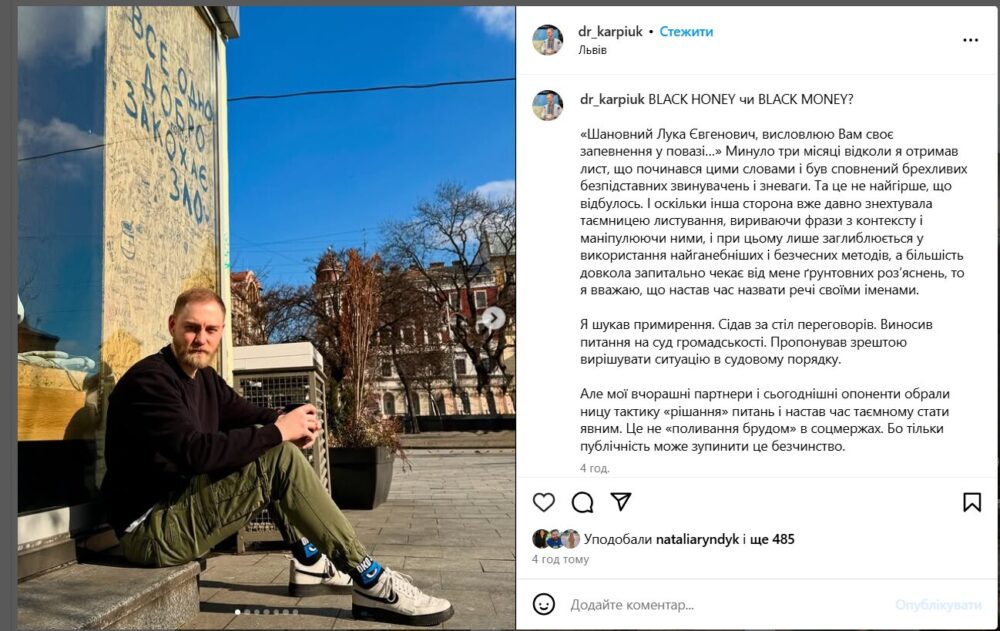The image size is (1000, 631).
Task: Save post using bookmark icon
Action: coord(971,503)
